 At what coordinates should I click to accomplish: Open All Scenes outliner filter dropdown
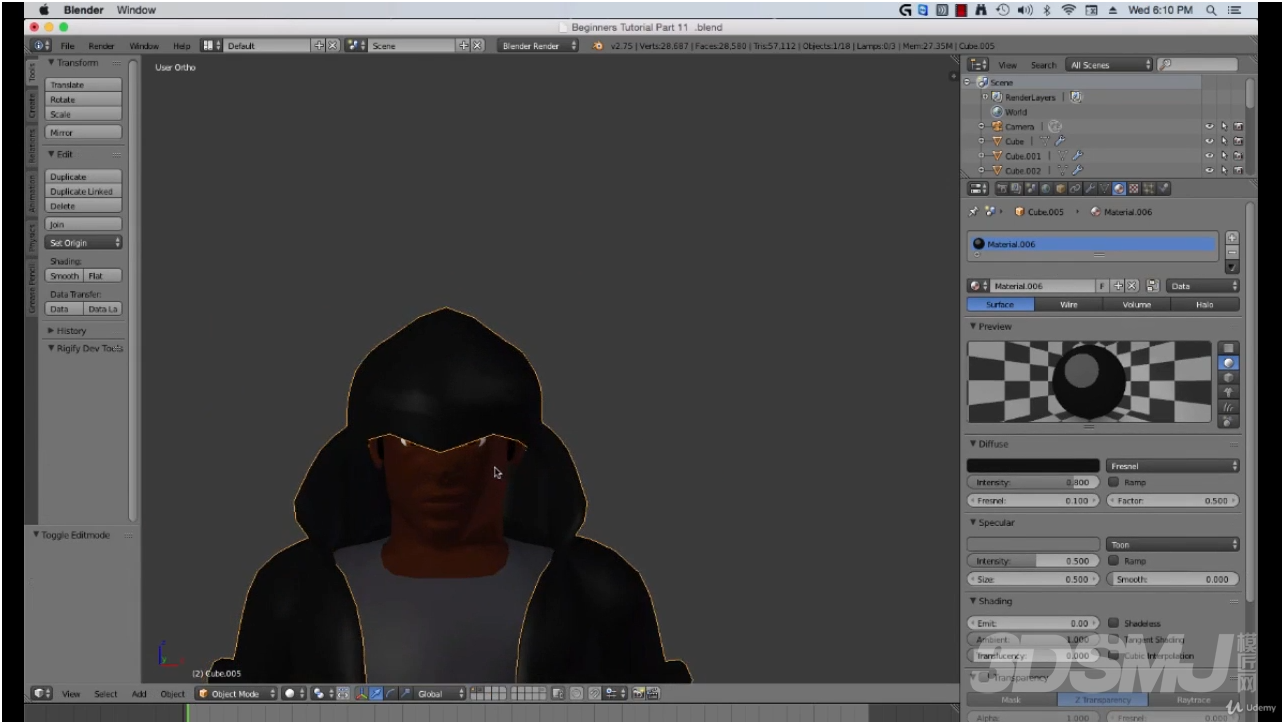(x=1109, y=65)
